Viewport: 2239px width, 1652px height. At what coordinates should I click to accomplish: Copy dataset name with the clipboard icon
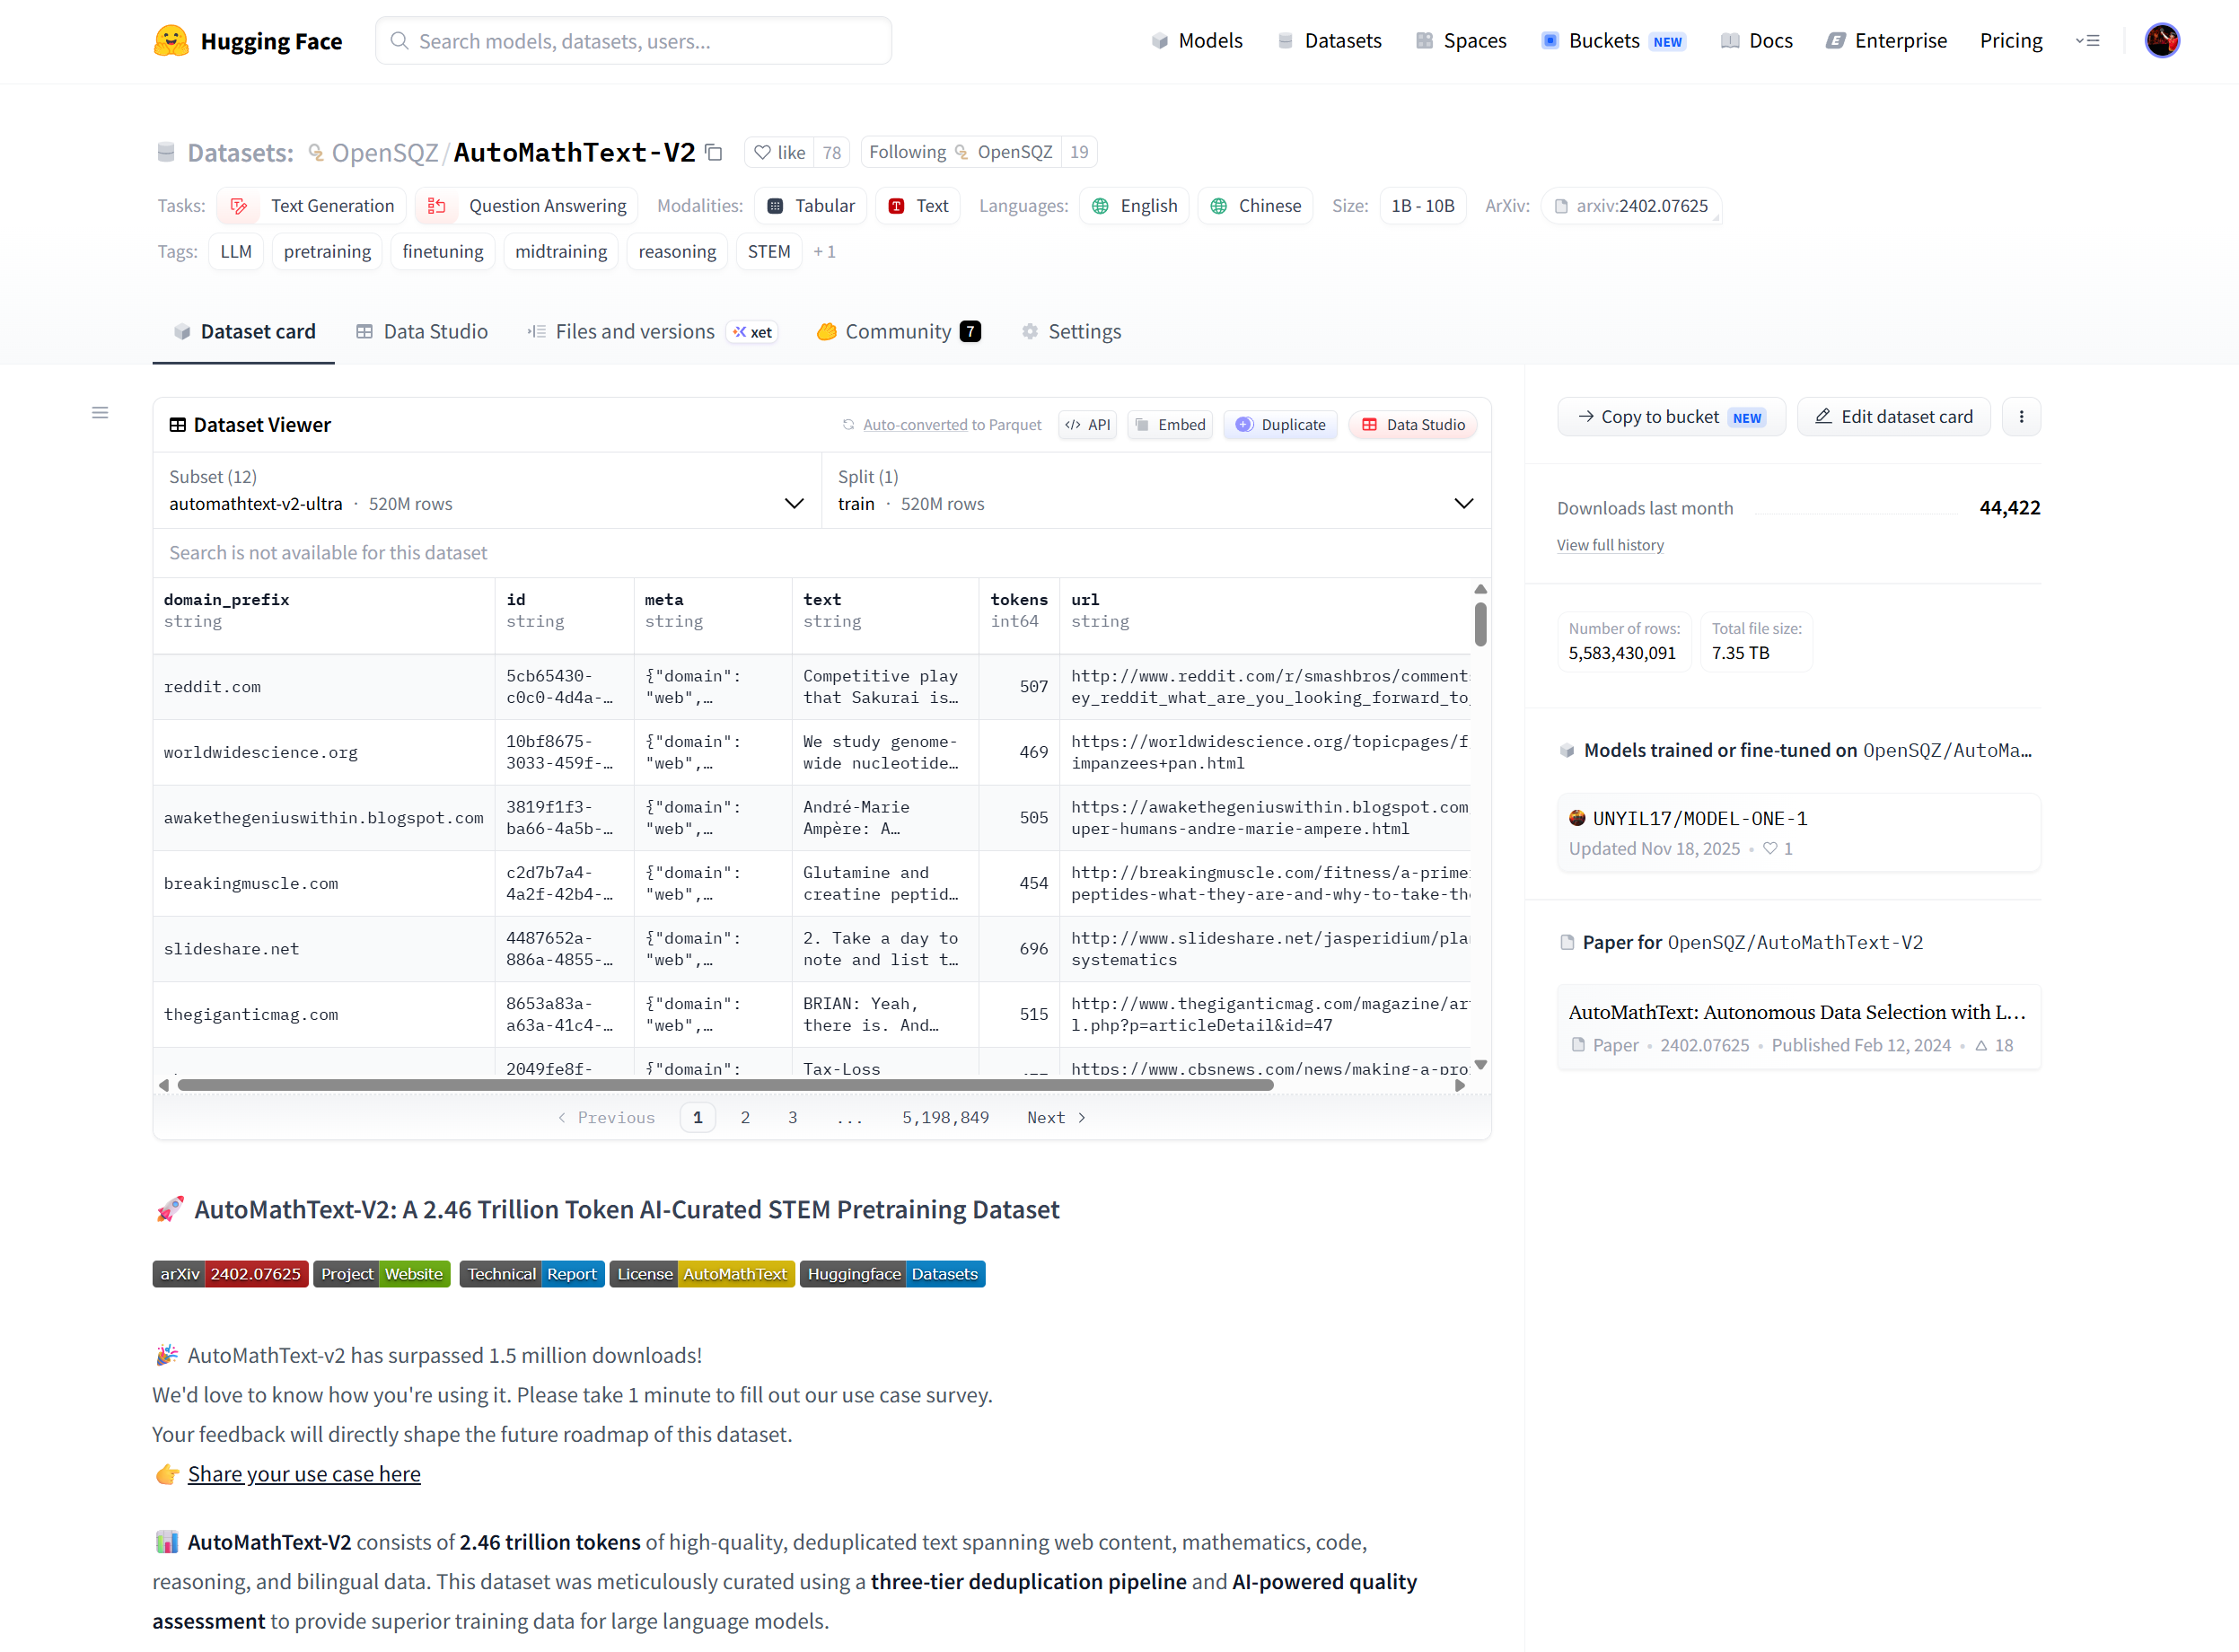pos(714,152)
